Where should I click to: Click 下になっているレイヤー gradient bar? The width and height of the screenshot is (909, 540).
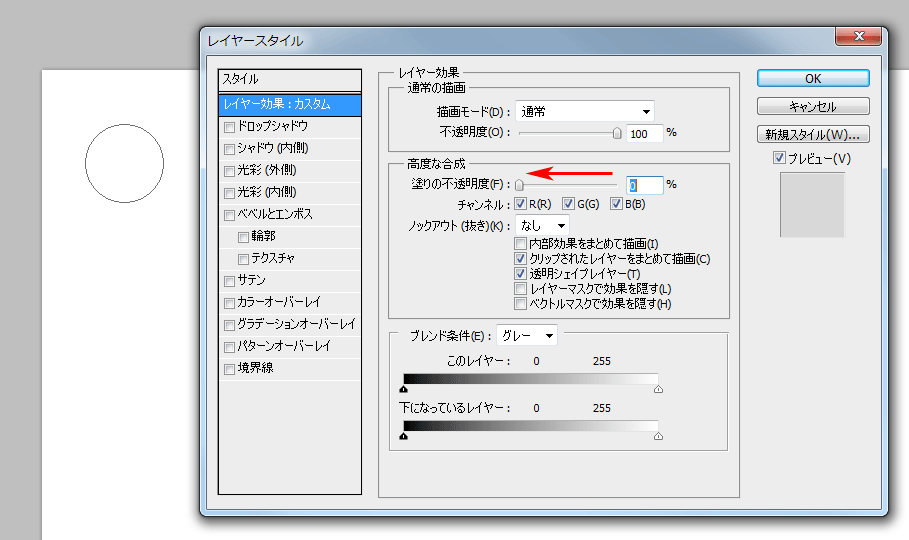pos(530,426)
